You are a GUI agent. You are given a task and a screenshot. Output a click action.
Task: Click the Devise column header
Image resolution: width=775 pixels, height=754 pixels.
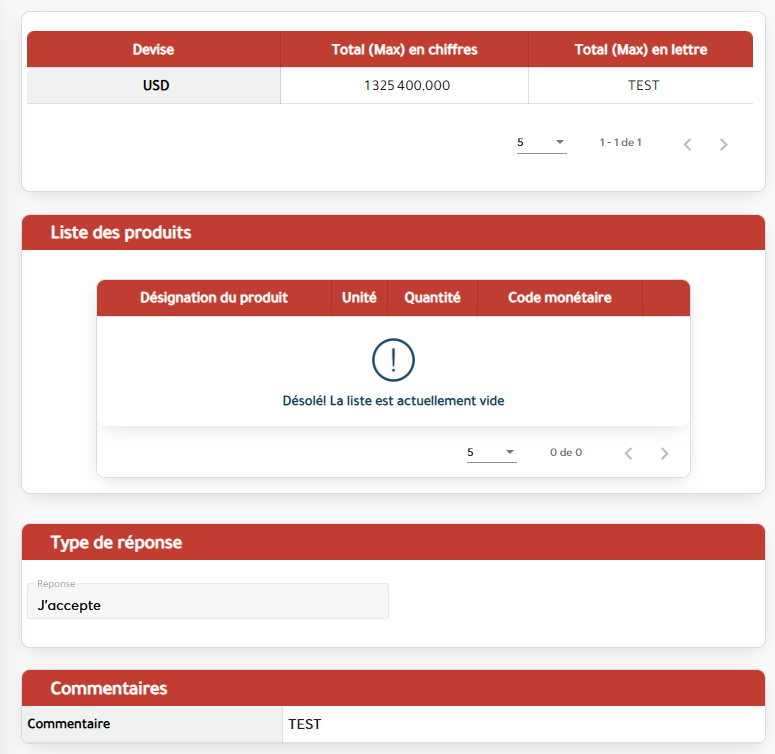153,49
